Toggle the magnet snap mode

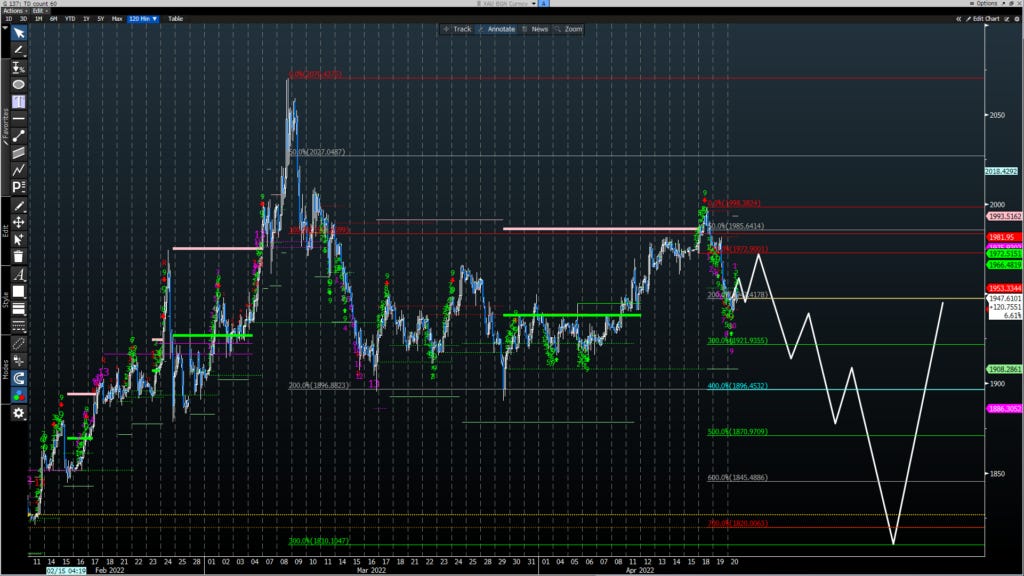coord(19,378)
